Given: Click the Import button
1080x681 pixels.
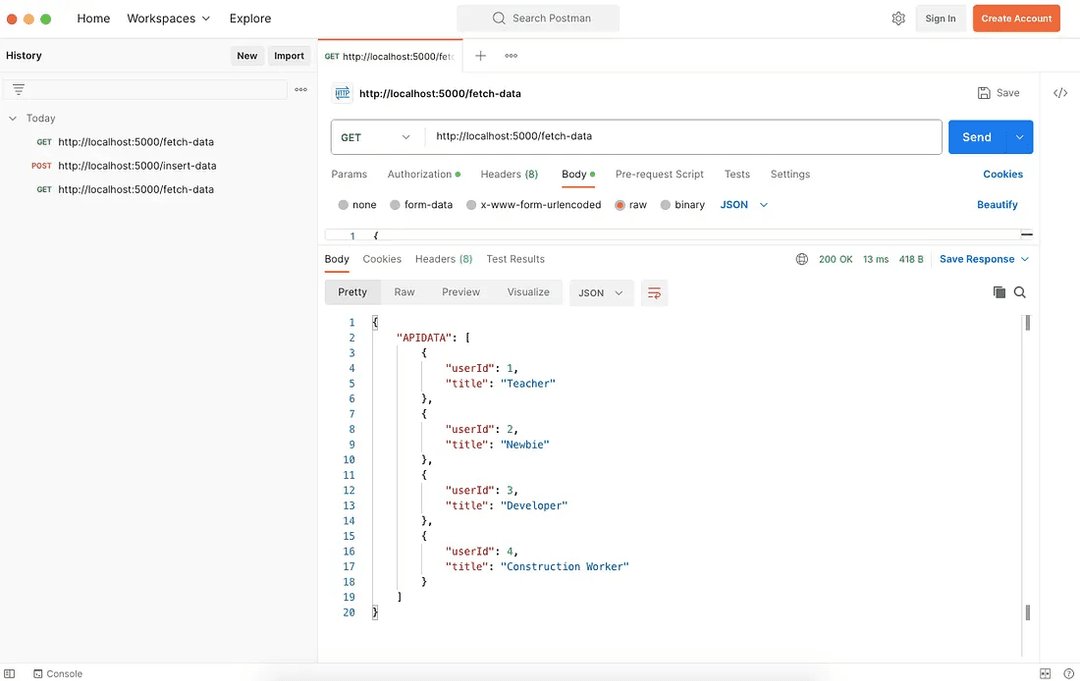Looking at the screenshot, I should 289,56.
